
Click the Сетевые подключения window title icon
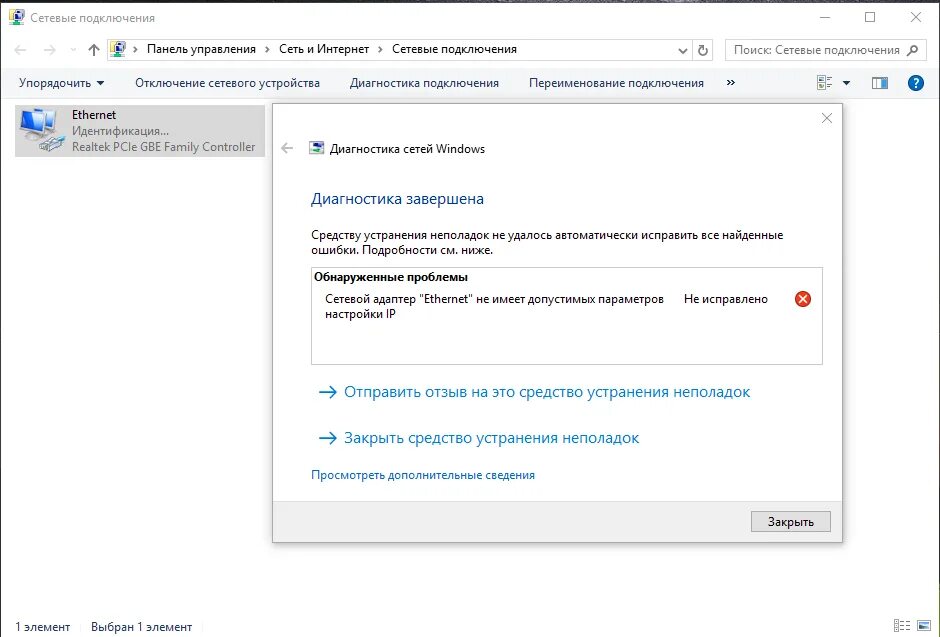(17, 17)
